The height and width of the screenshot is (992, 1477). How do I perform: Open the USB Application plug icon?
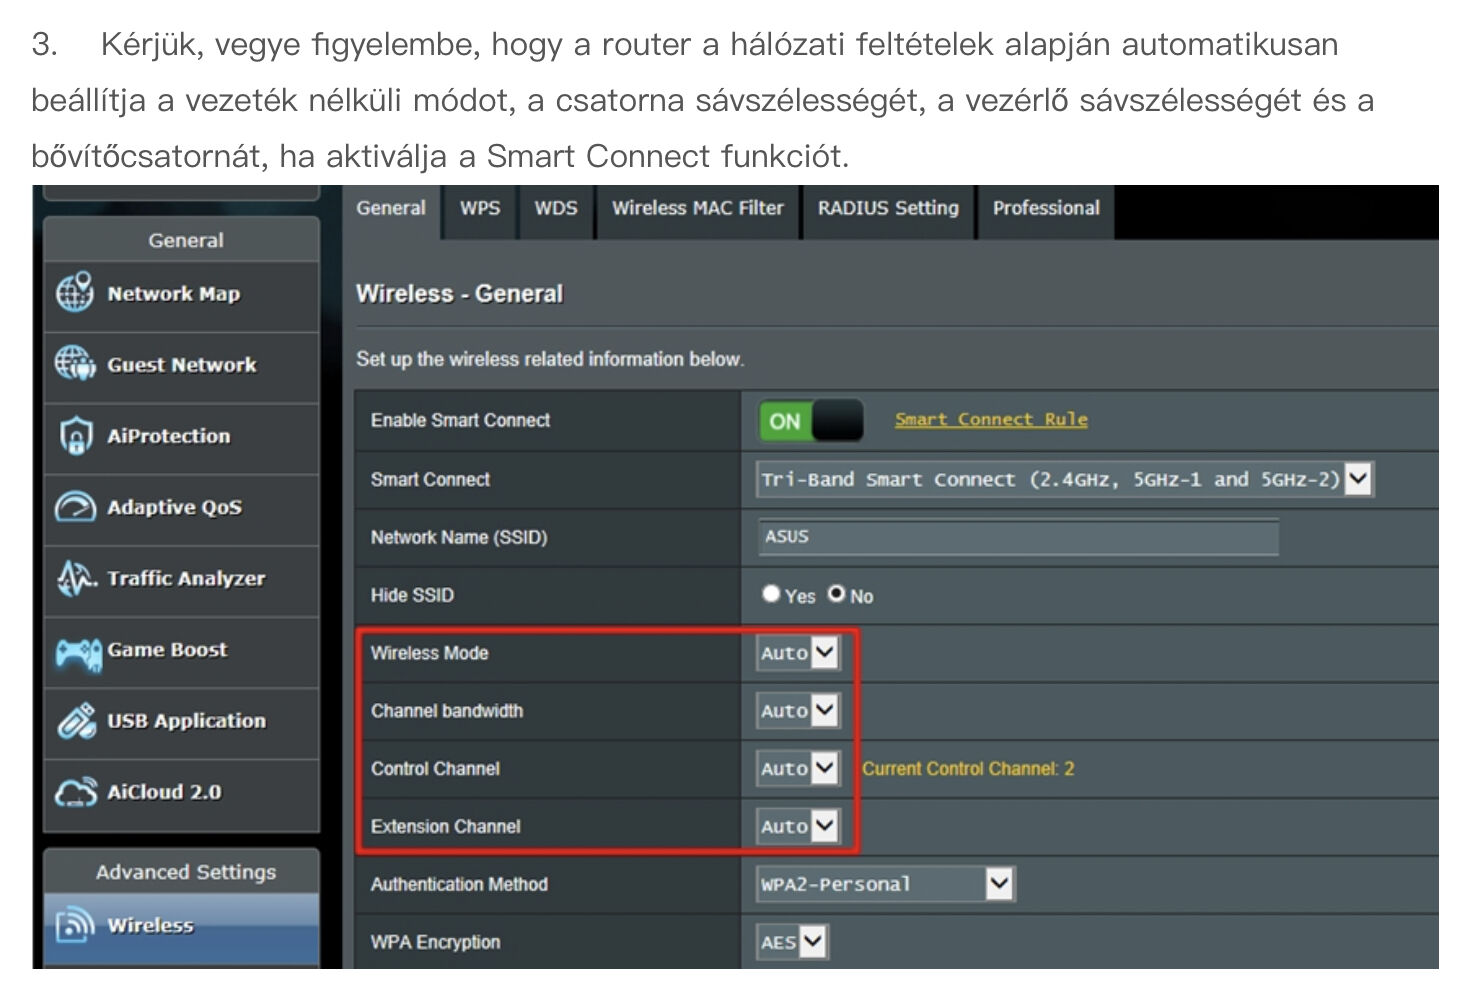tap(75, 721)
